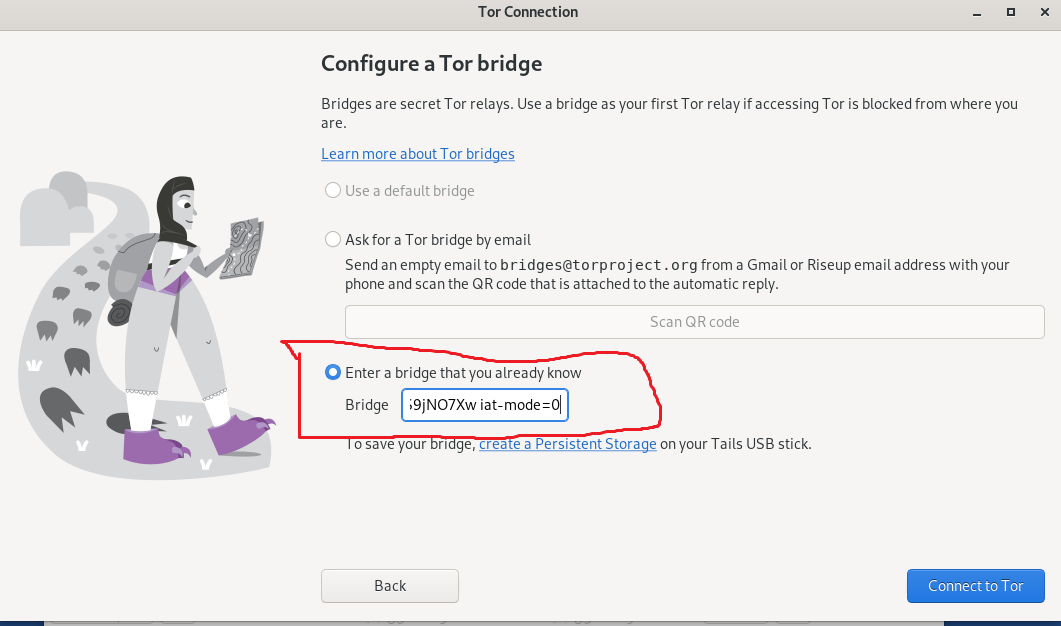Maximize the Tor Connection window
The height and width of the screenshot is (626, 1061).
click(x=1011, y=12)
